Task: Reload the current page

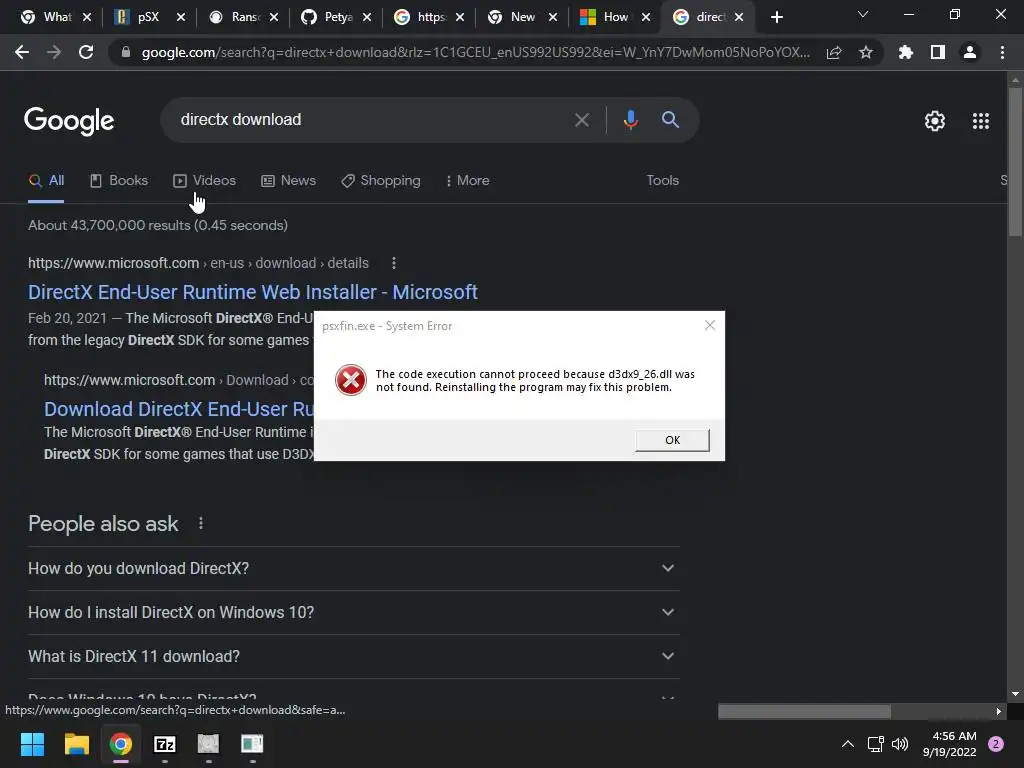Action: pyautogui.click(x=86, y=52)
